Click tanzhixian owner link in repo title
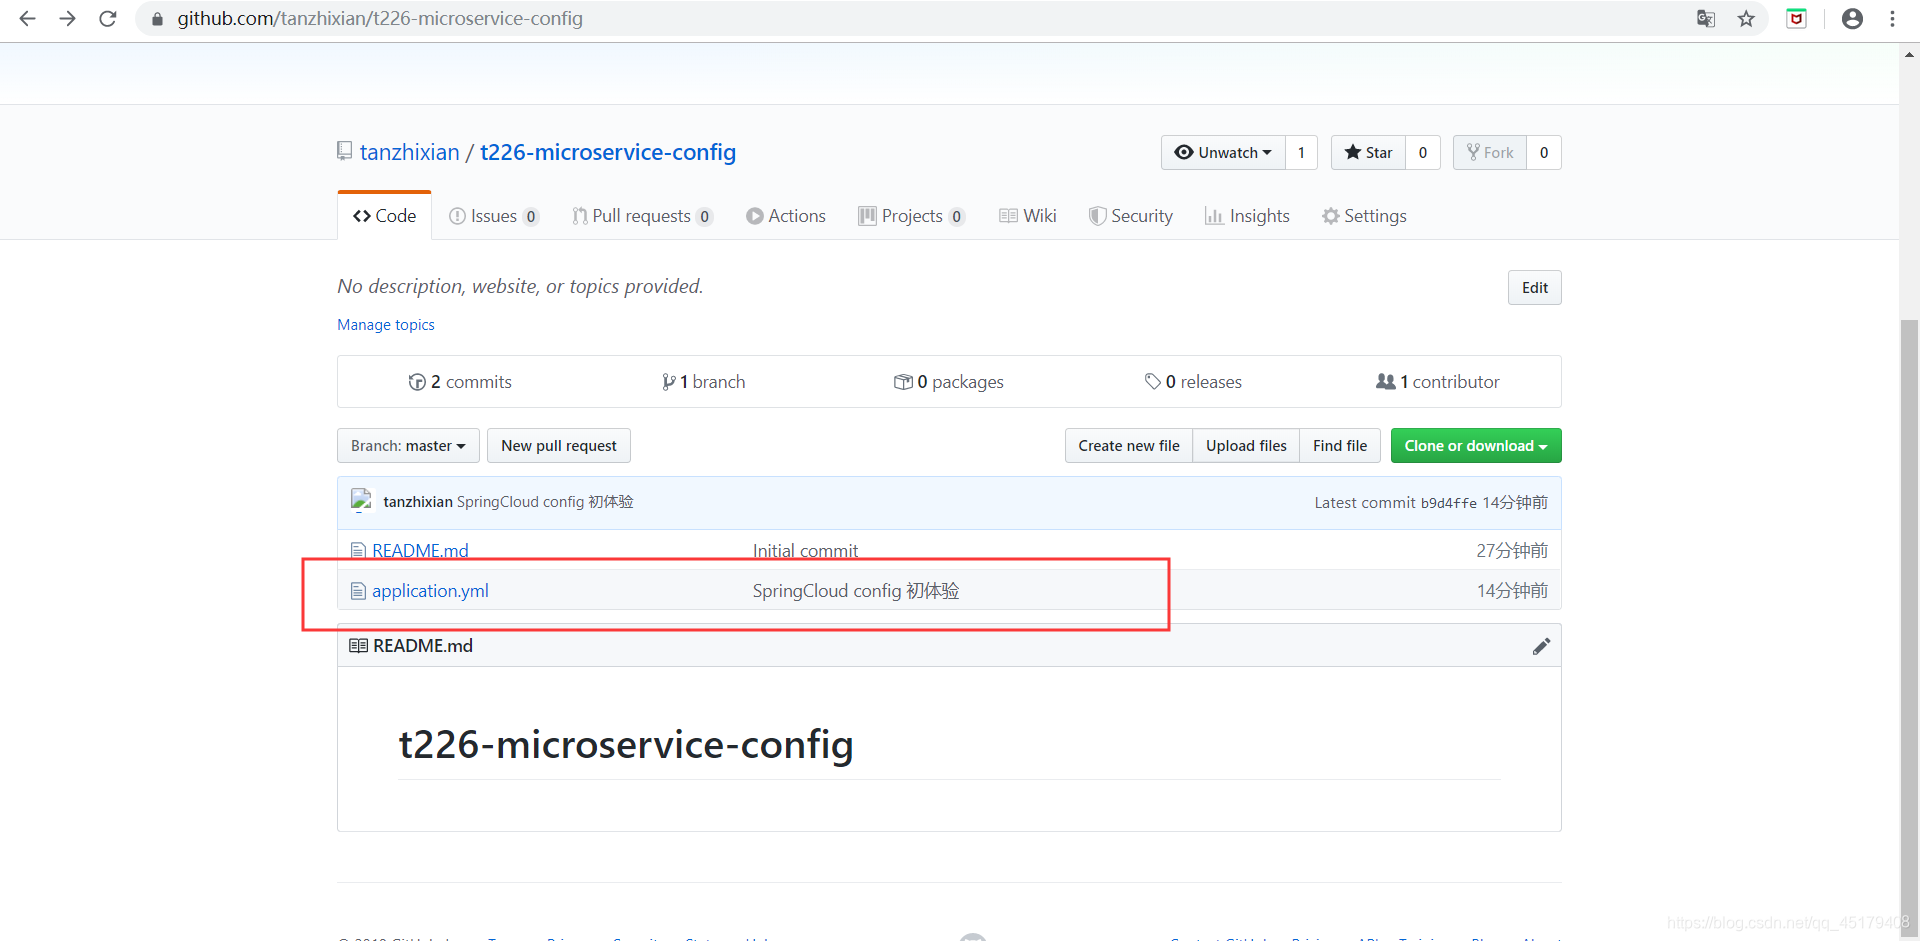This screenshot has height=941, width=1920. click(x=409, y=152)
